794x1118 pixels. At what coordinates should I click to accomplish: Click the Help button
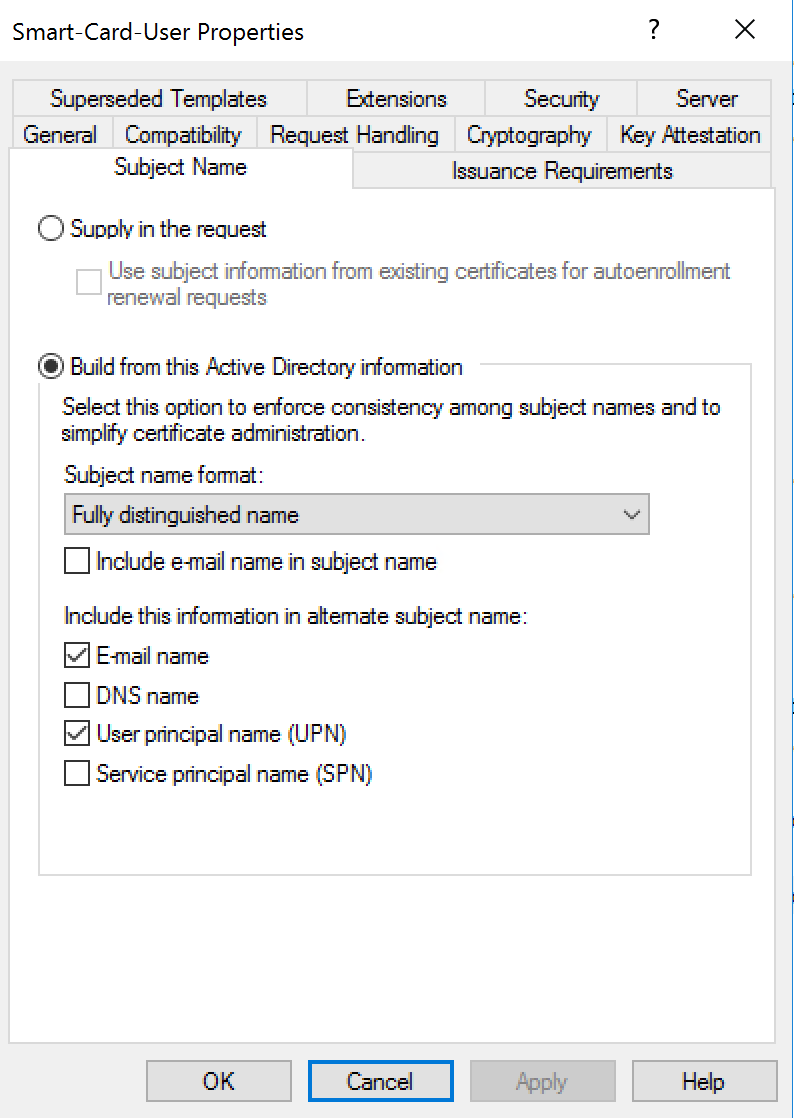703,1081
